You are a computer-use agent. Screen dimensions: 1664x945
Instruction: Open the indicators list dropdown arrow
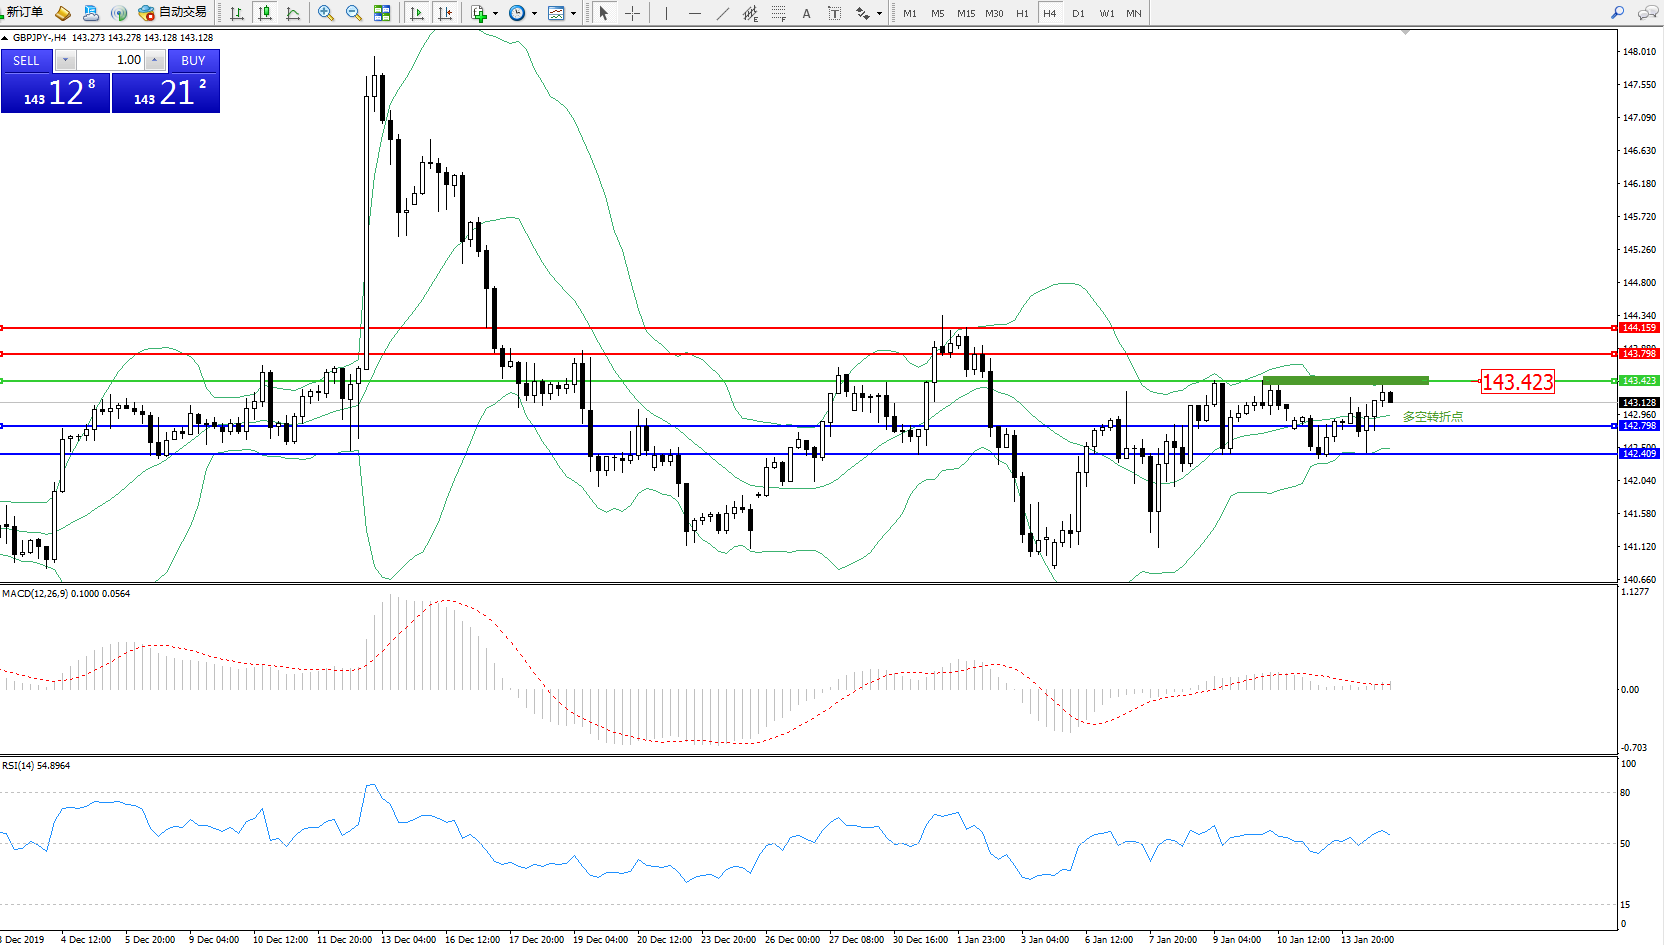click(495, 14)
